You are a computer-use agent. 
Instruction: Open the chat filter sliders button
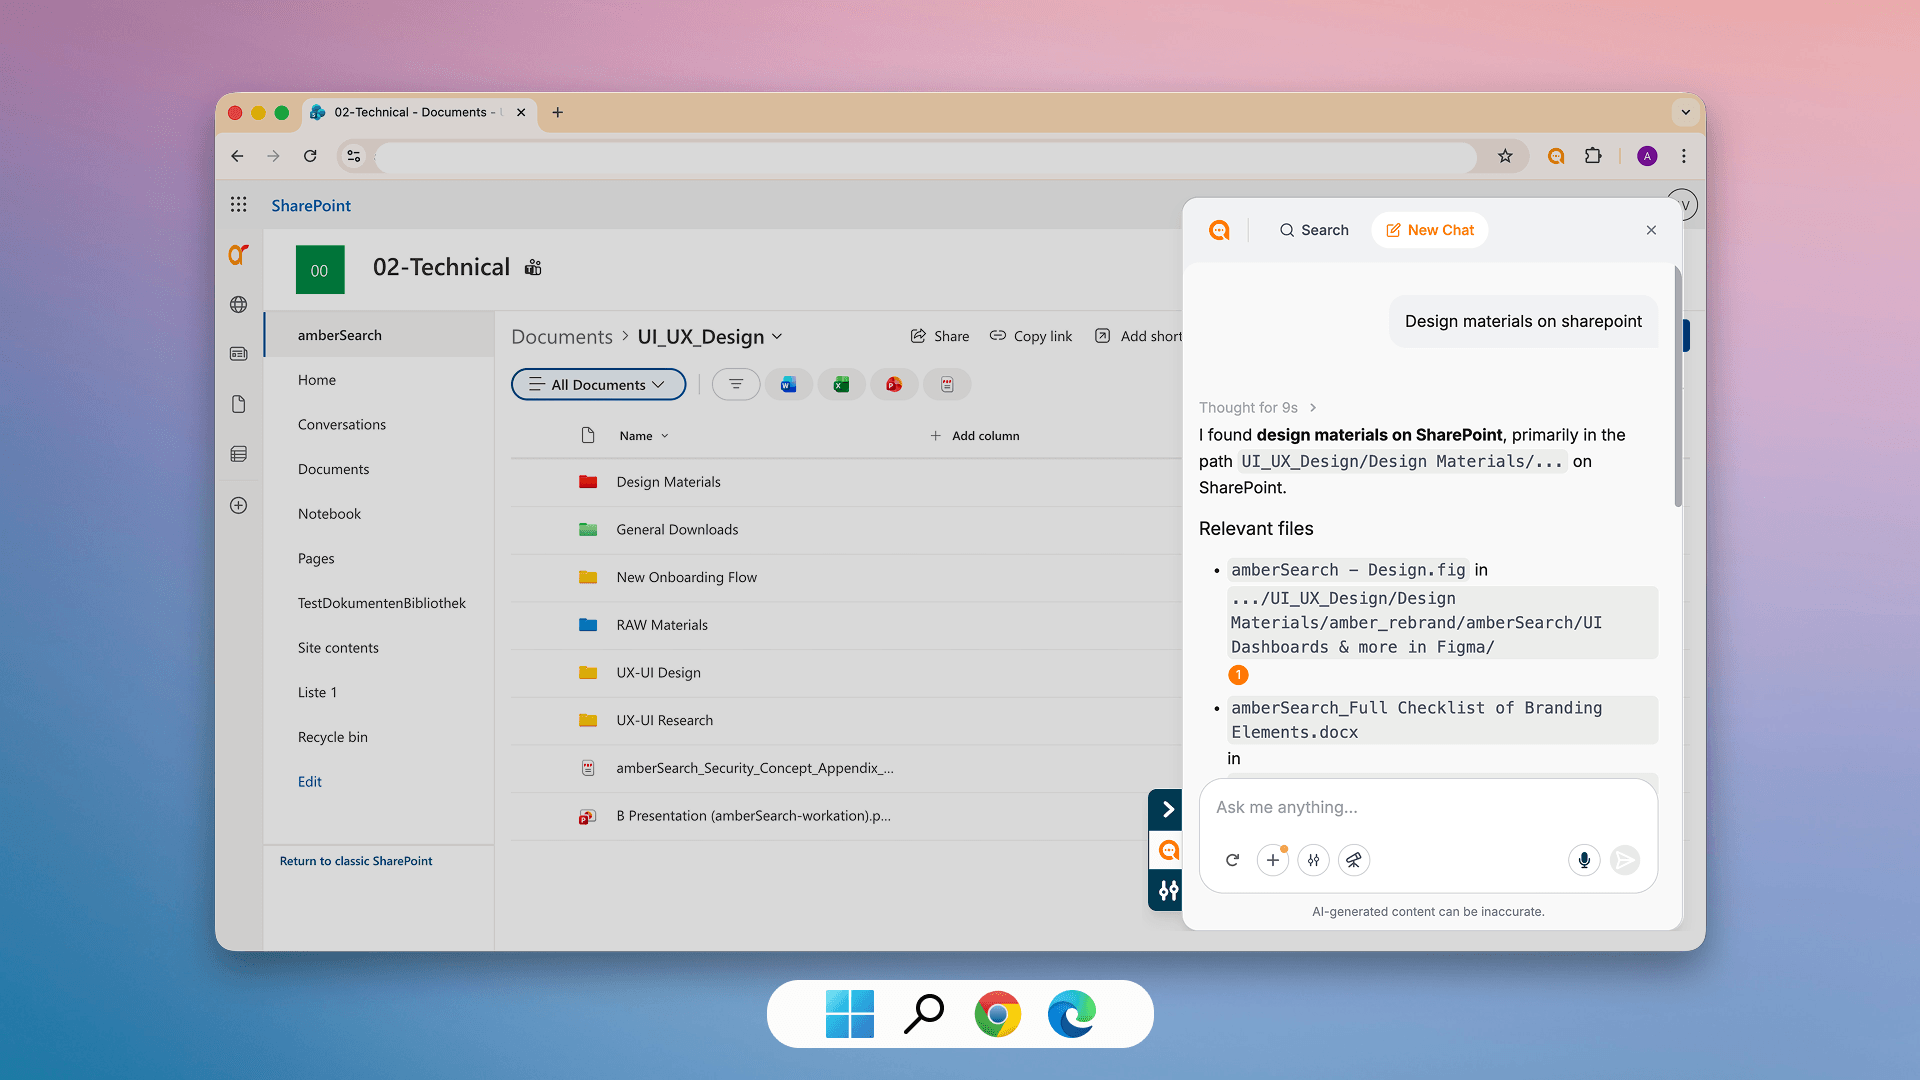pyautogui.click(x=1313, y=860)
